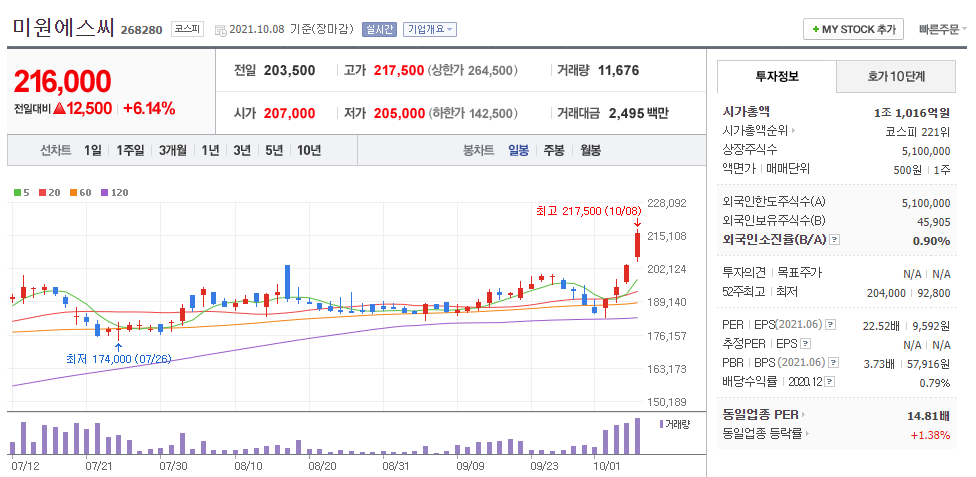Click the MY STOCK 추가 button
Screen dimensions: 976x477
click(853, 29)
